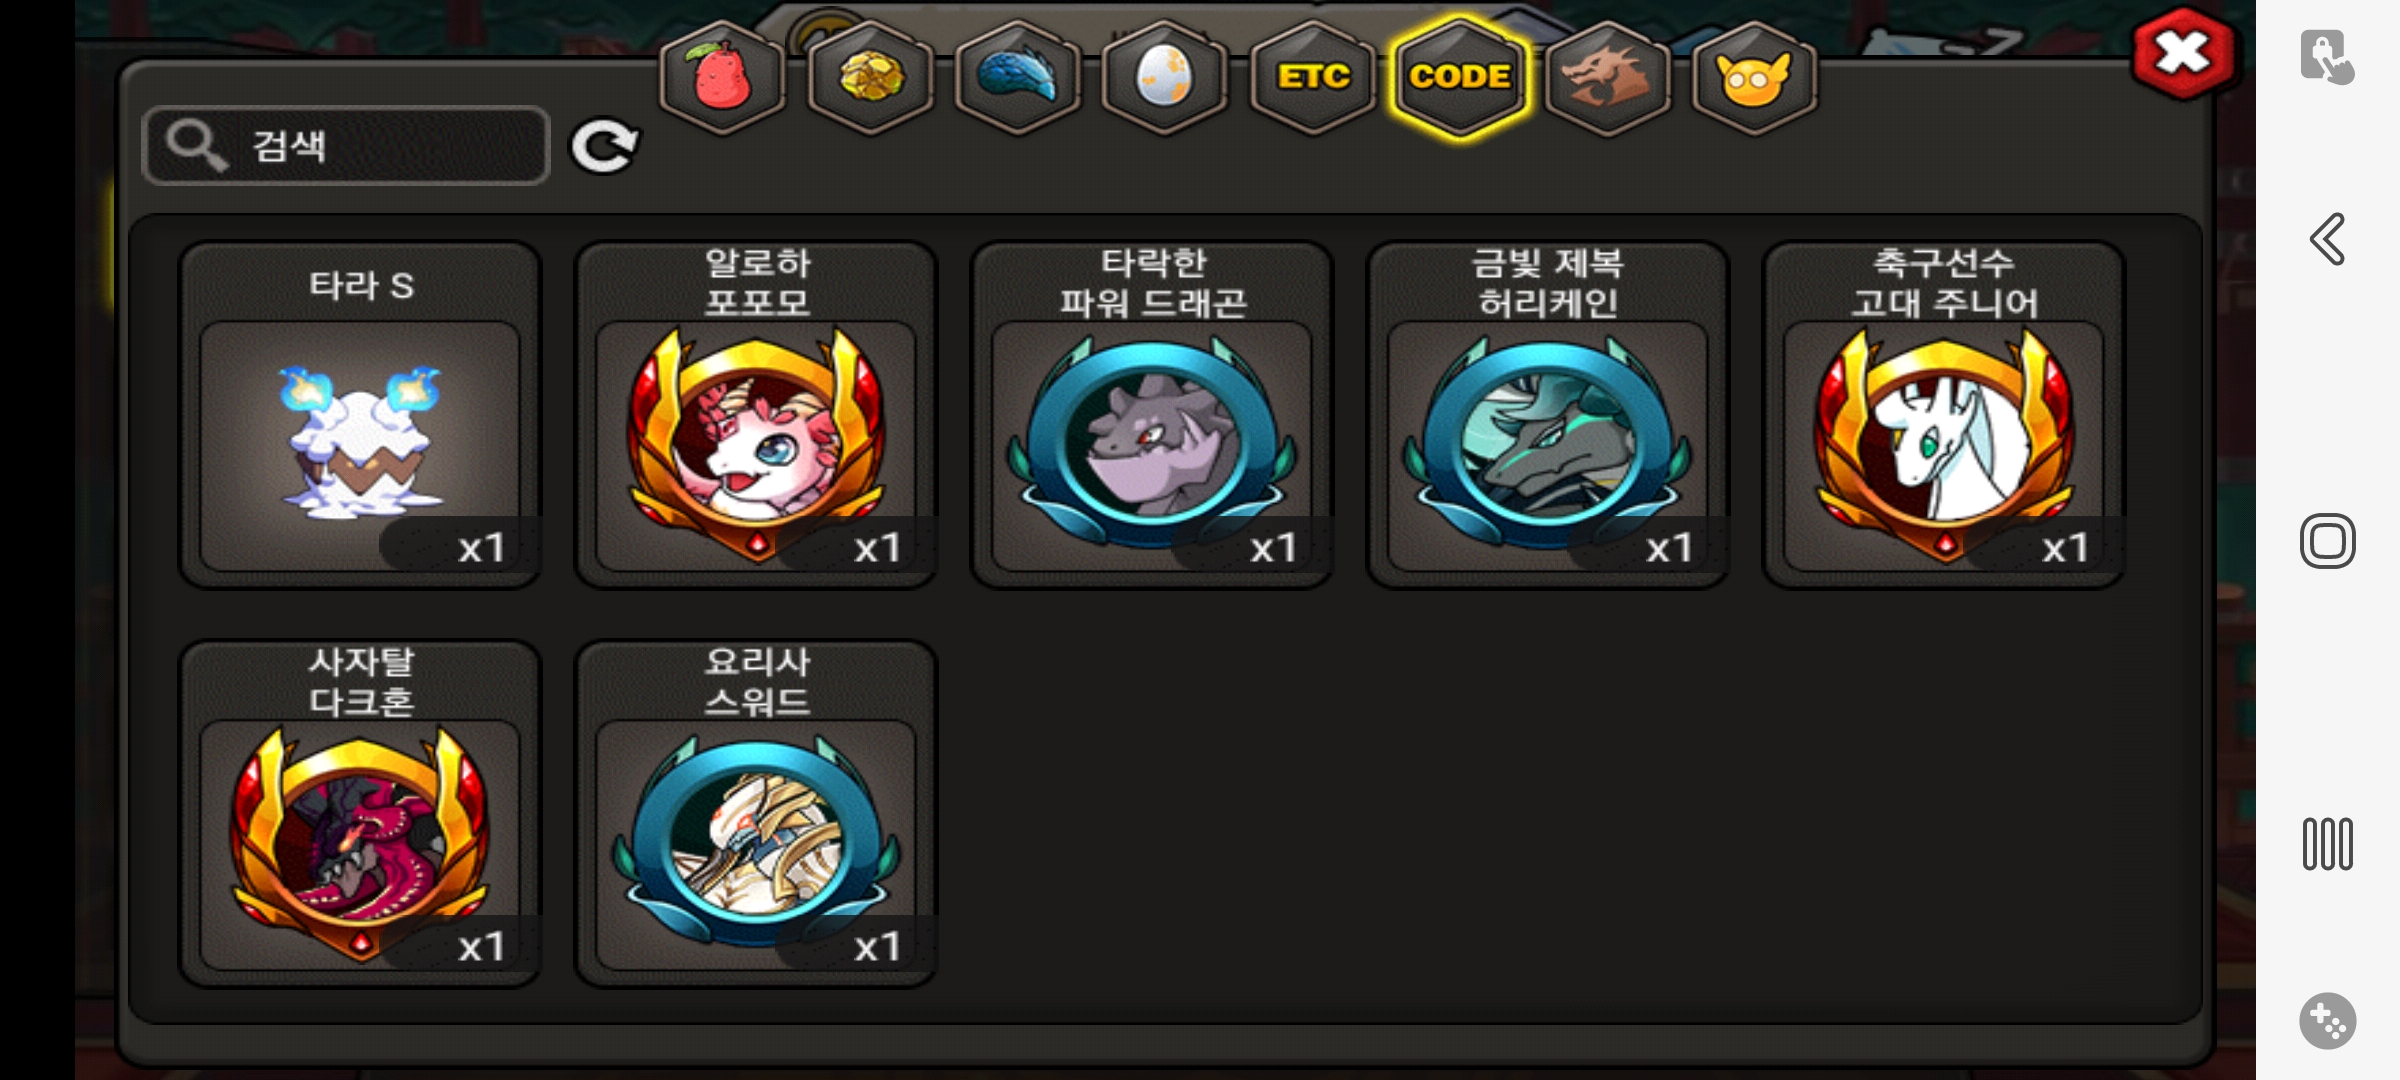Open the gold nugget tab
This screenshot has width=2400, height=1080.
[870, 77]
